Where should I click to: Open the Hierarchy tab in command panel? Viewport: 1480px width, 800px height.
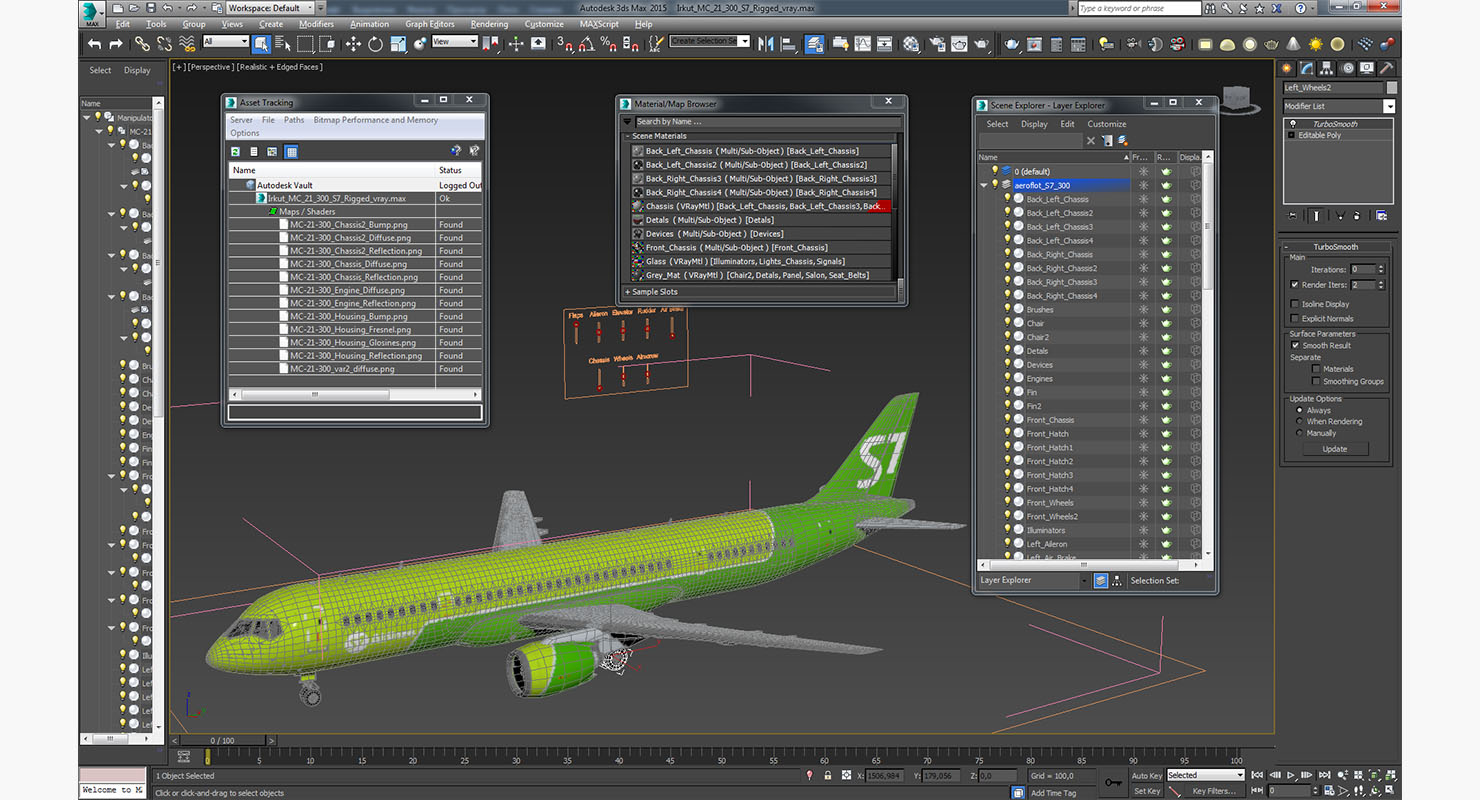pyautogui.click(x=1326, y=68)
